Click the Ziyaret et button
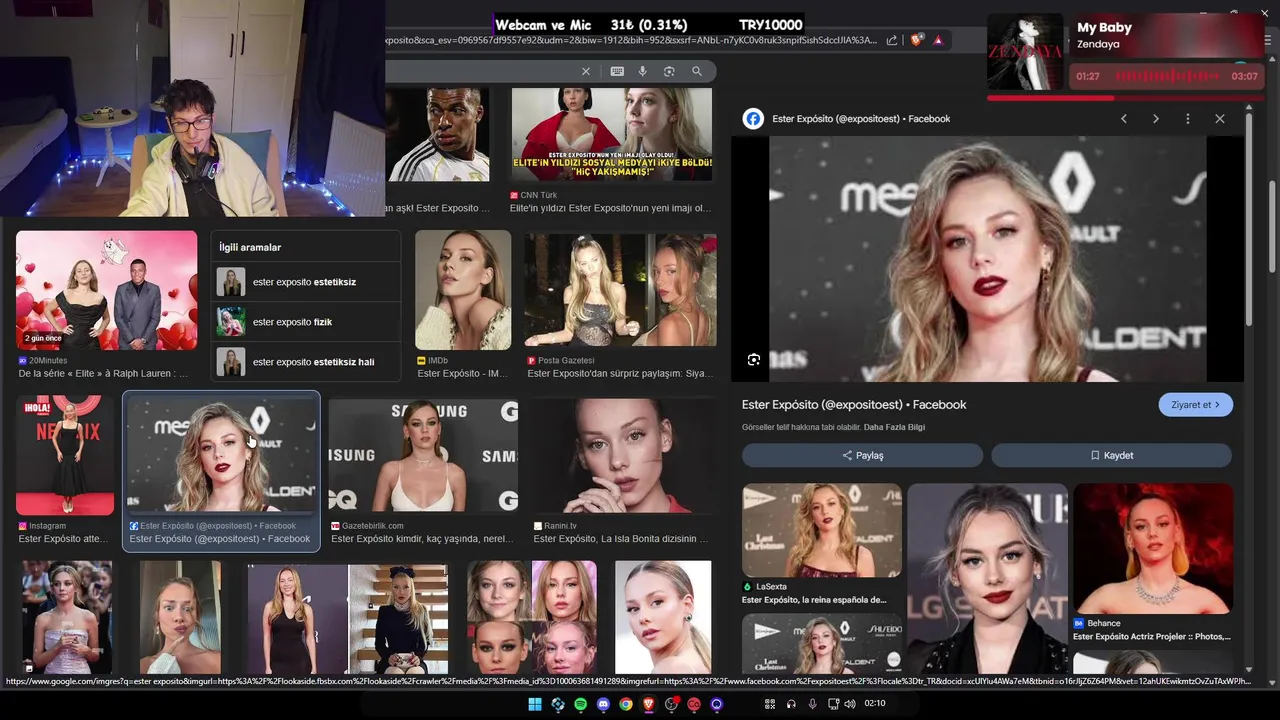Viewport: 1280px width, 720px height. coord(1195,405)
